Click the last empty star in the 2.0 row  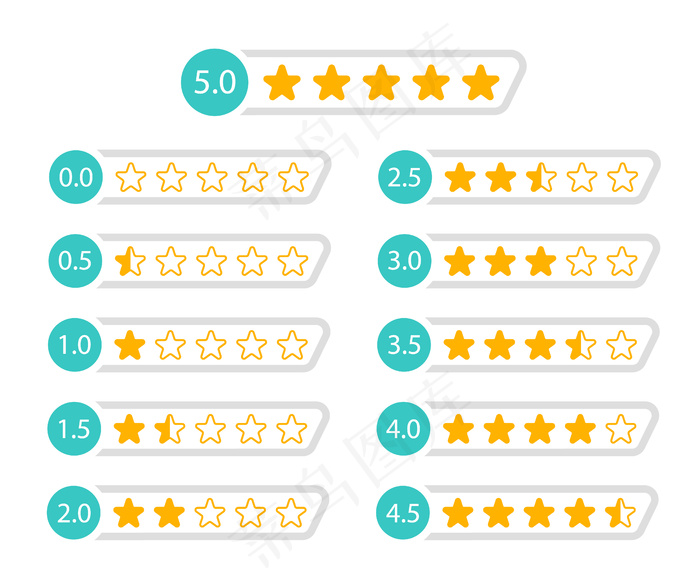coord(291,514)
